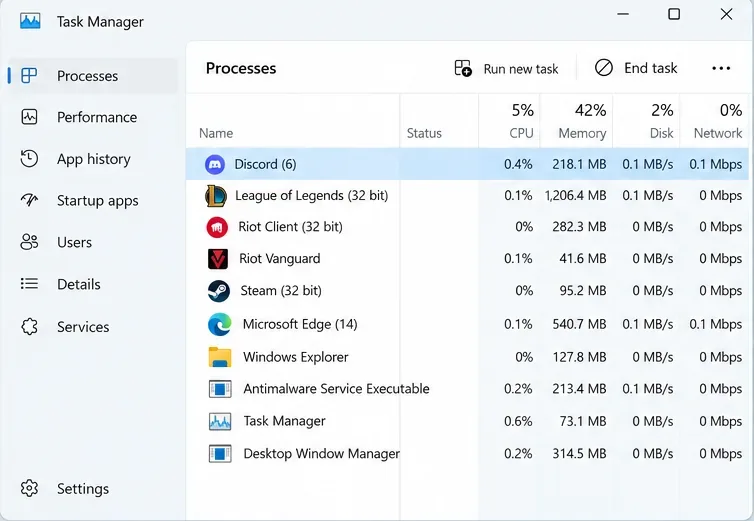Select the Riot Client (32 bit) name
This screenshot has height=521, width=754.
pyautogui.click(x=290, y=227)
